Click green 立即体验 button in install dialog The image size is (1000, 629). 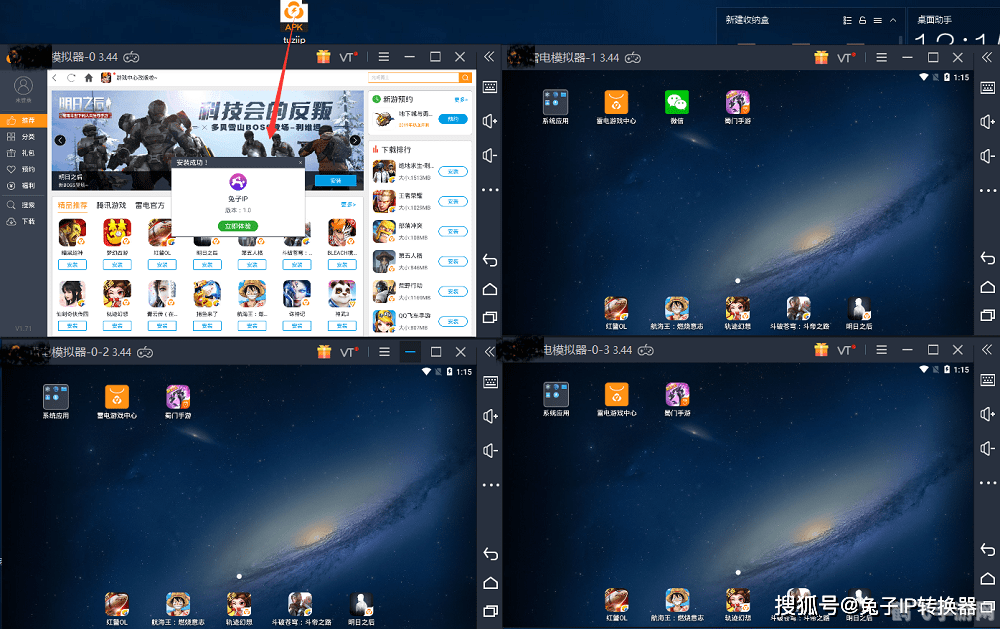click(237, 226)
